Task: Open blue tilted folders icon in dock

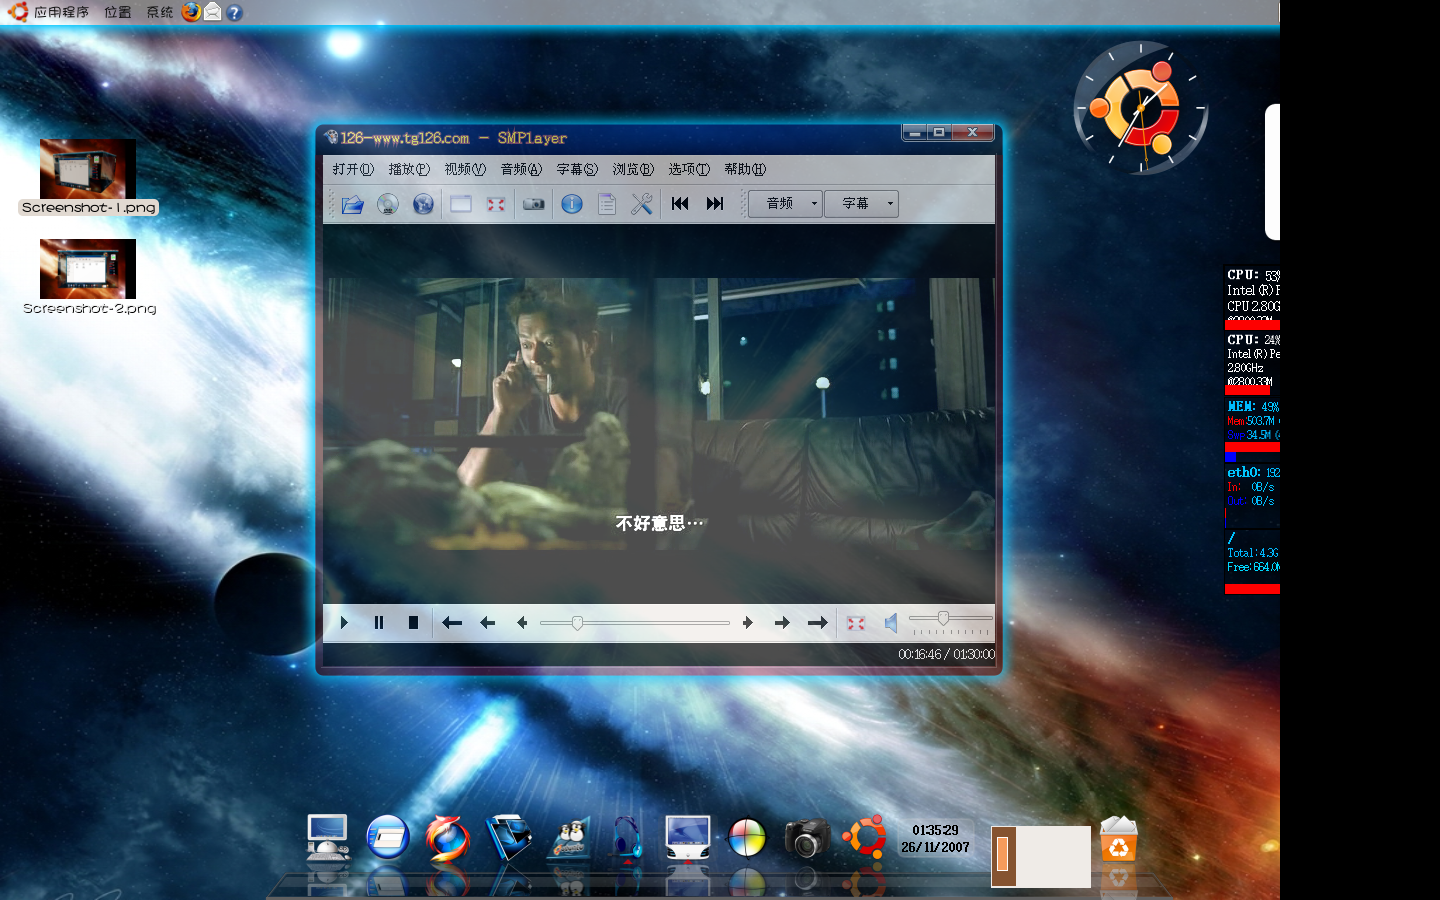Action: pos(508,838)
